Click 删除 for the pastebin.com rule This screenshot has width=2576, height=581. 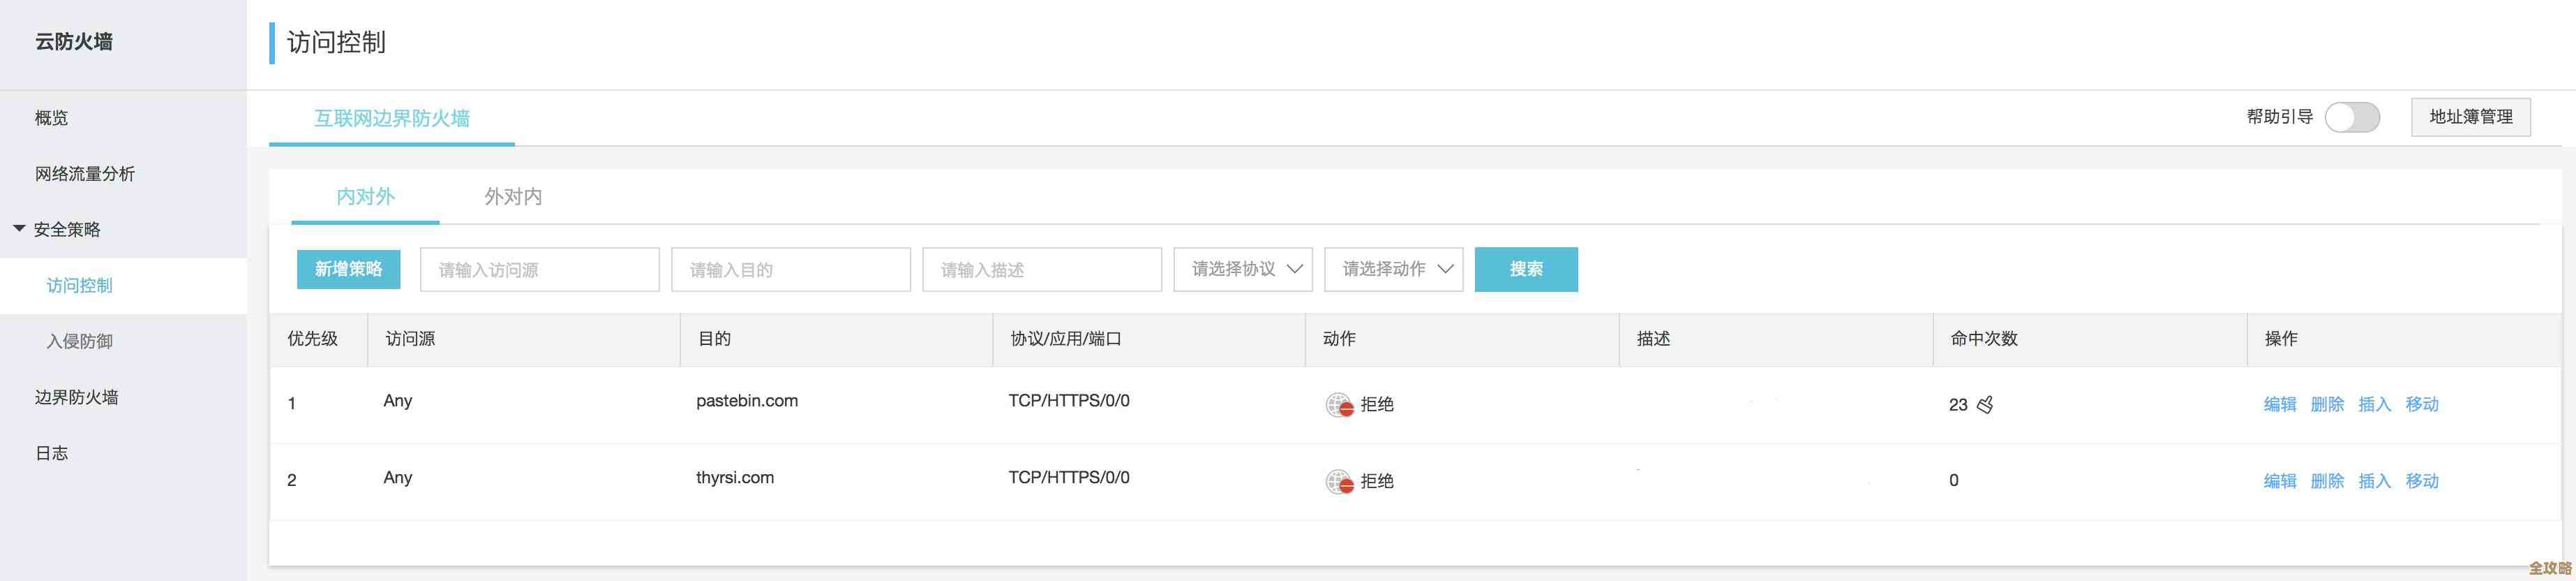coord(2327,404)
